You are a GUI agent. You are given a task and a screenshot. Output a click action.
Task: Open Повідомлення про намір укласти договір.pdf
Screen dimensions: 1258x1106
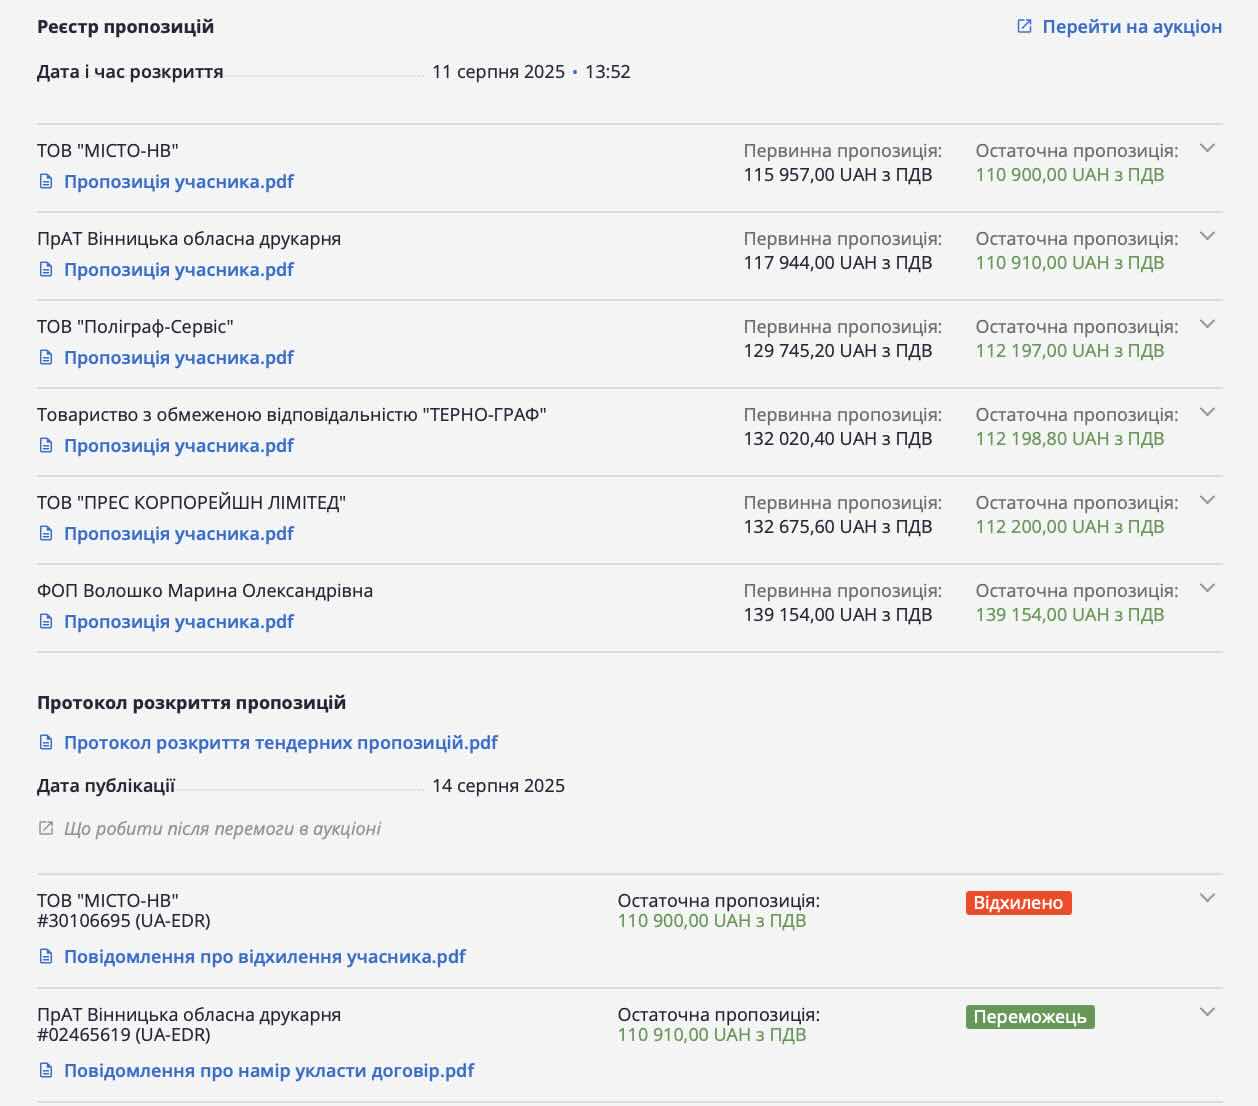[x=268, y=1071]
